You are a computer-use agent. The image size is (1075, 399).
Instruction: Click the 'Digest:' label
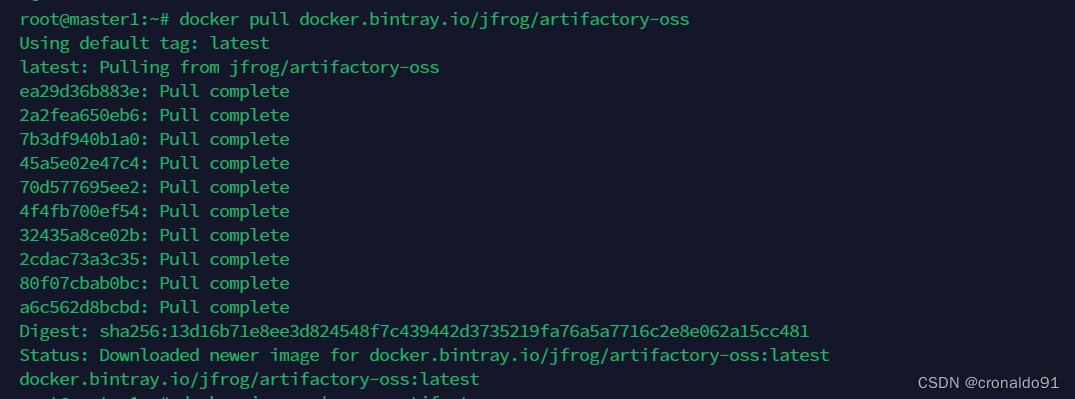pos(55,331)
